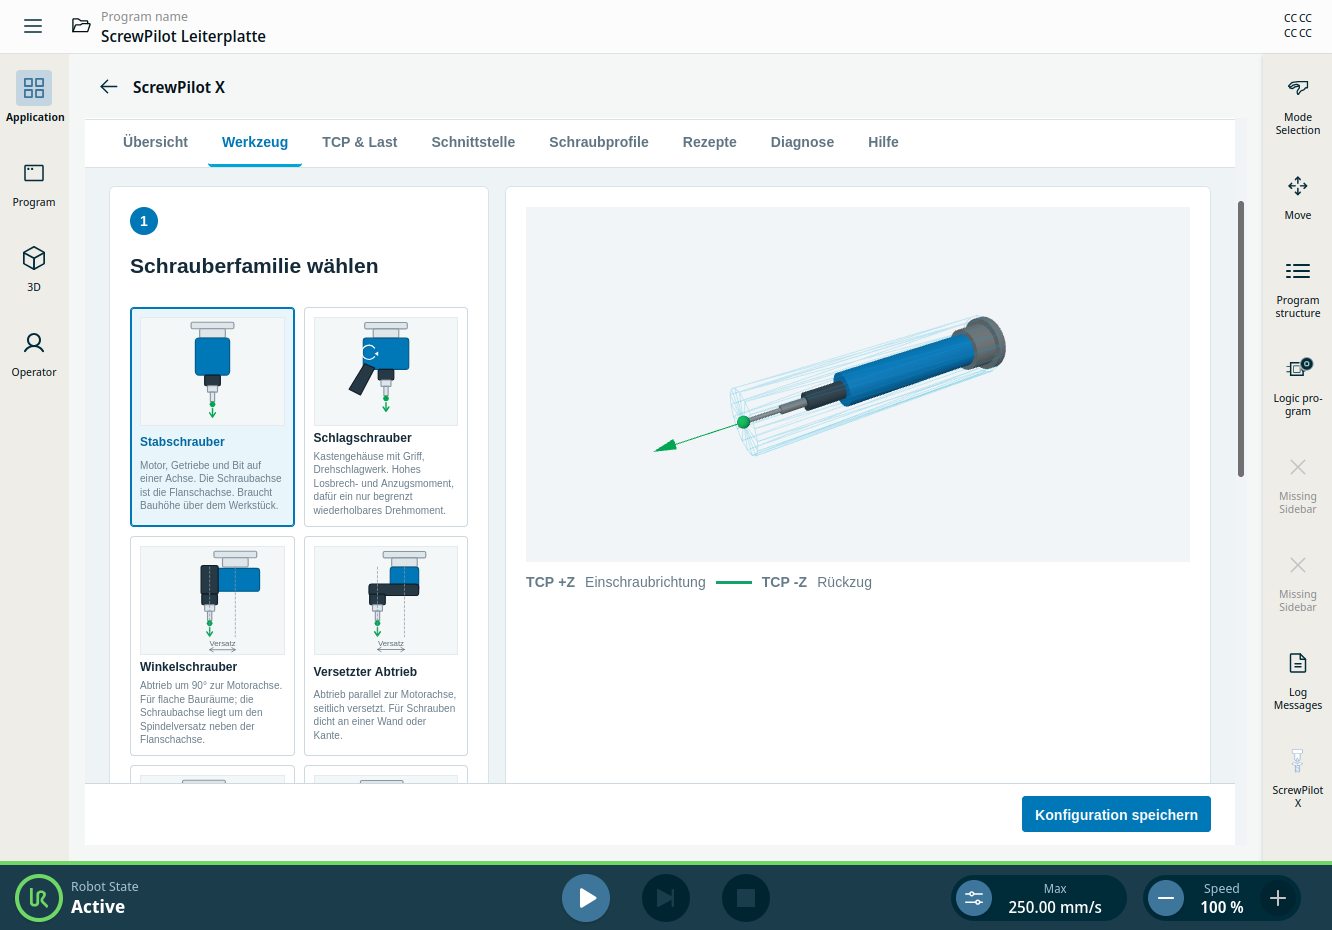Open the Program sidebar section

[x=34, y=185]
